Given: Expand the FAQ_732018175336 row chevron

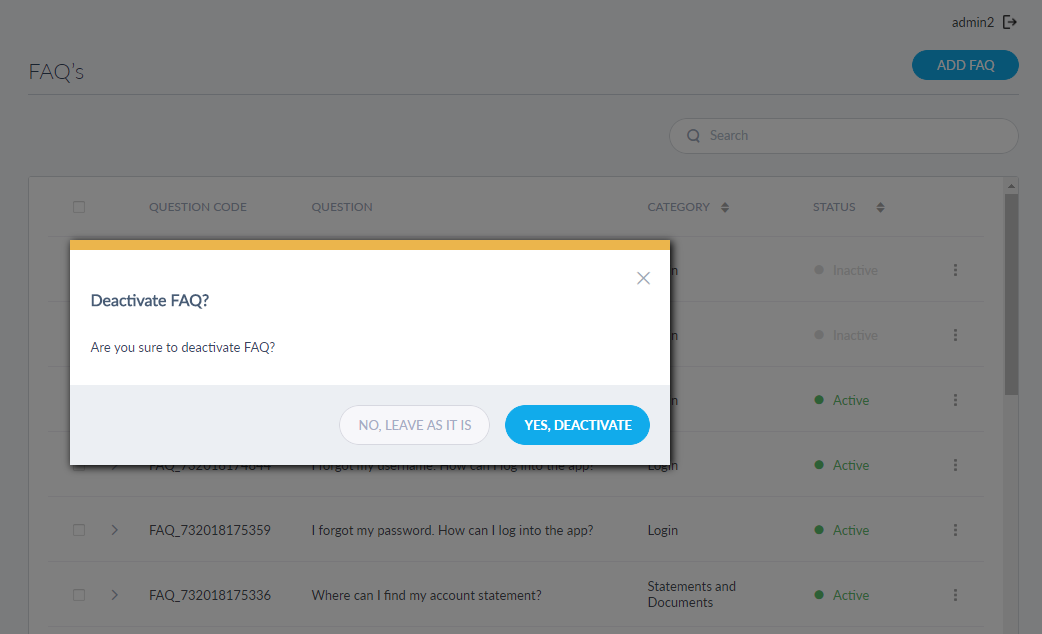Looking at the screenshot, I should click(x=115, y=595).
